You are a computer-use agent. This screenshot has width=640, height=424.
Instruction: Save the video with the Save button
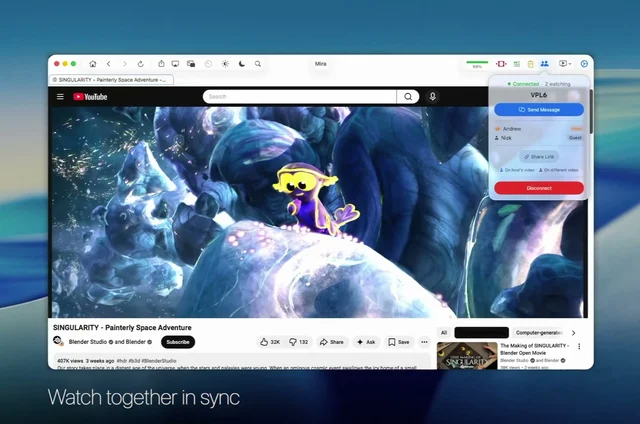(399, 342)
